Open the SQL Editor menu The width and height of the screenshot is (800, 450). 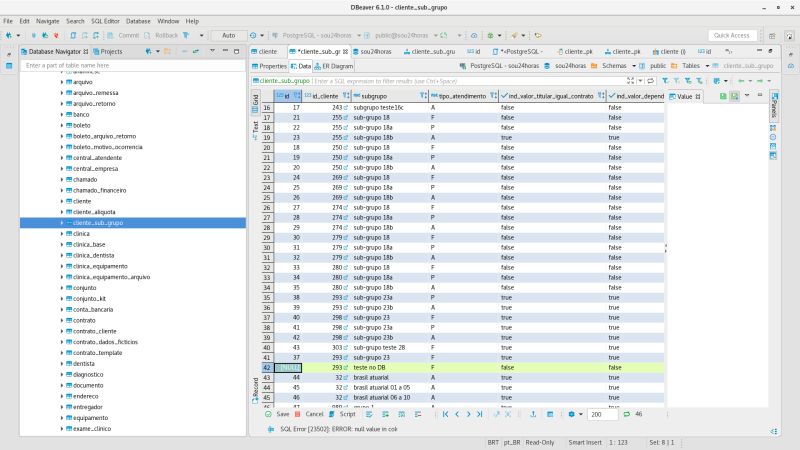point(105,21)
